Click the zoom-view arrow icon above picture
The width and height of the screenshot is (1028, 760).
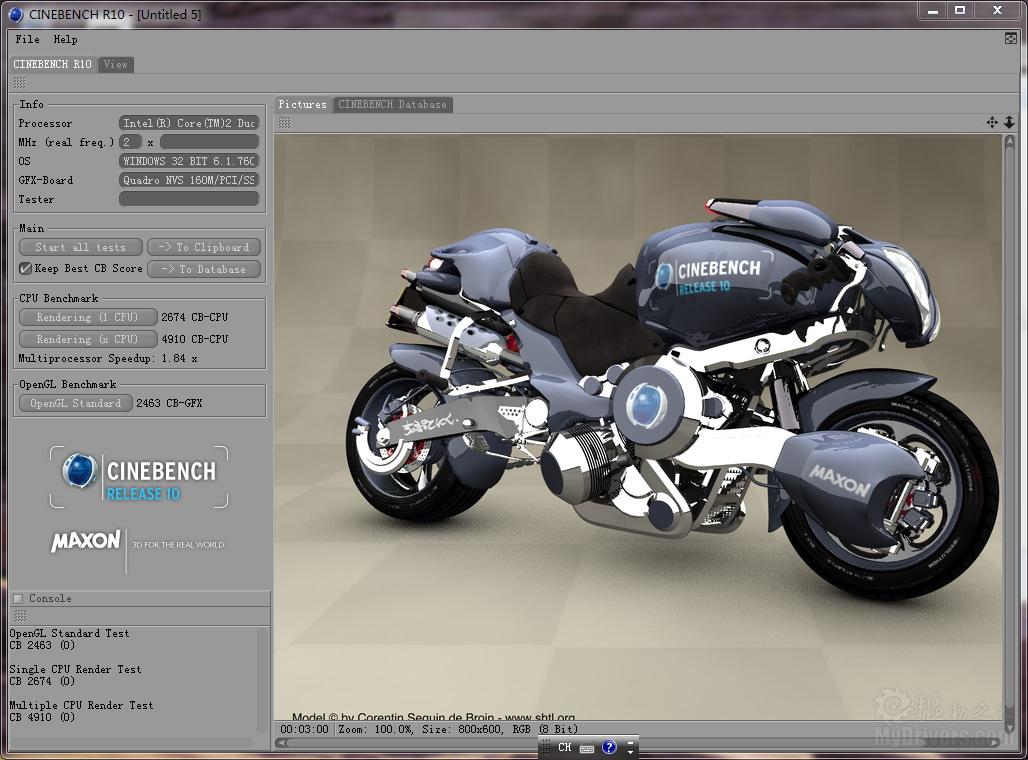point(1009,122)
